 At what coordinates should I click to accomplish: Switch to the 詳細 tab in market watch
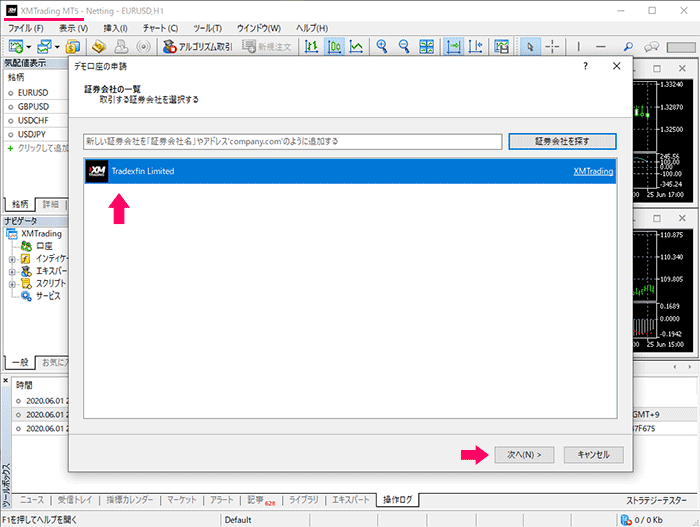click(x=50, y=205)
